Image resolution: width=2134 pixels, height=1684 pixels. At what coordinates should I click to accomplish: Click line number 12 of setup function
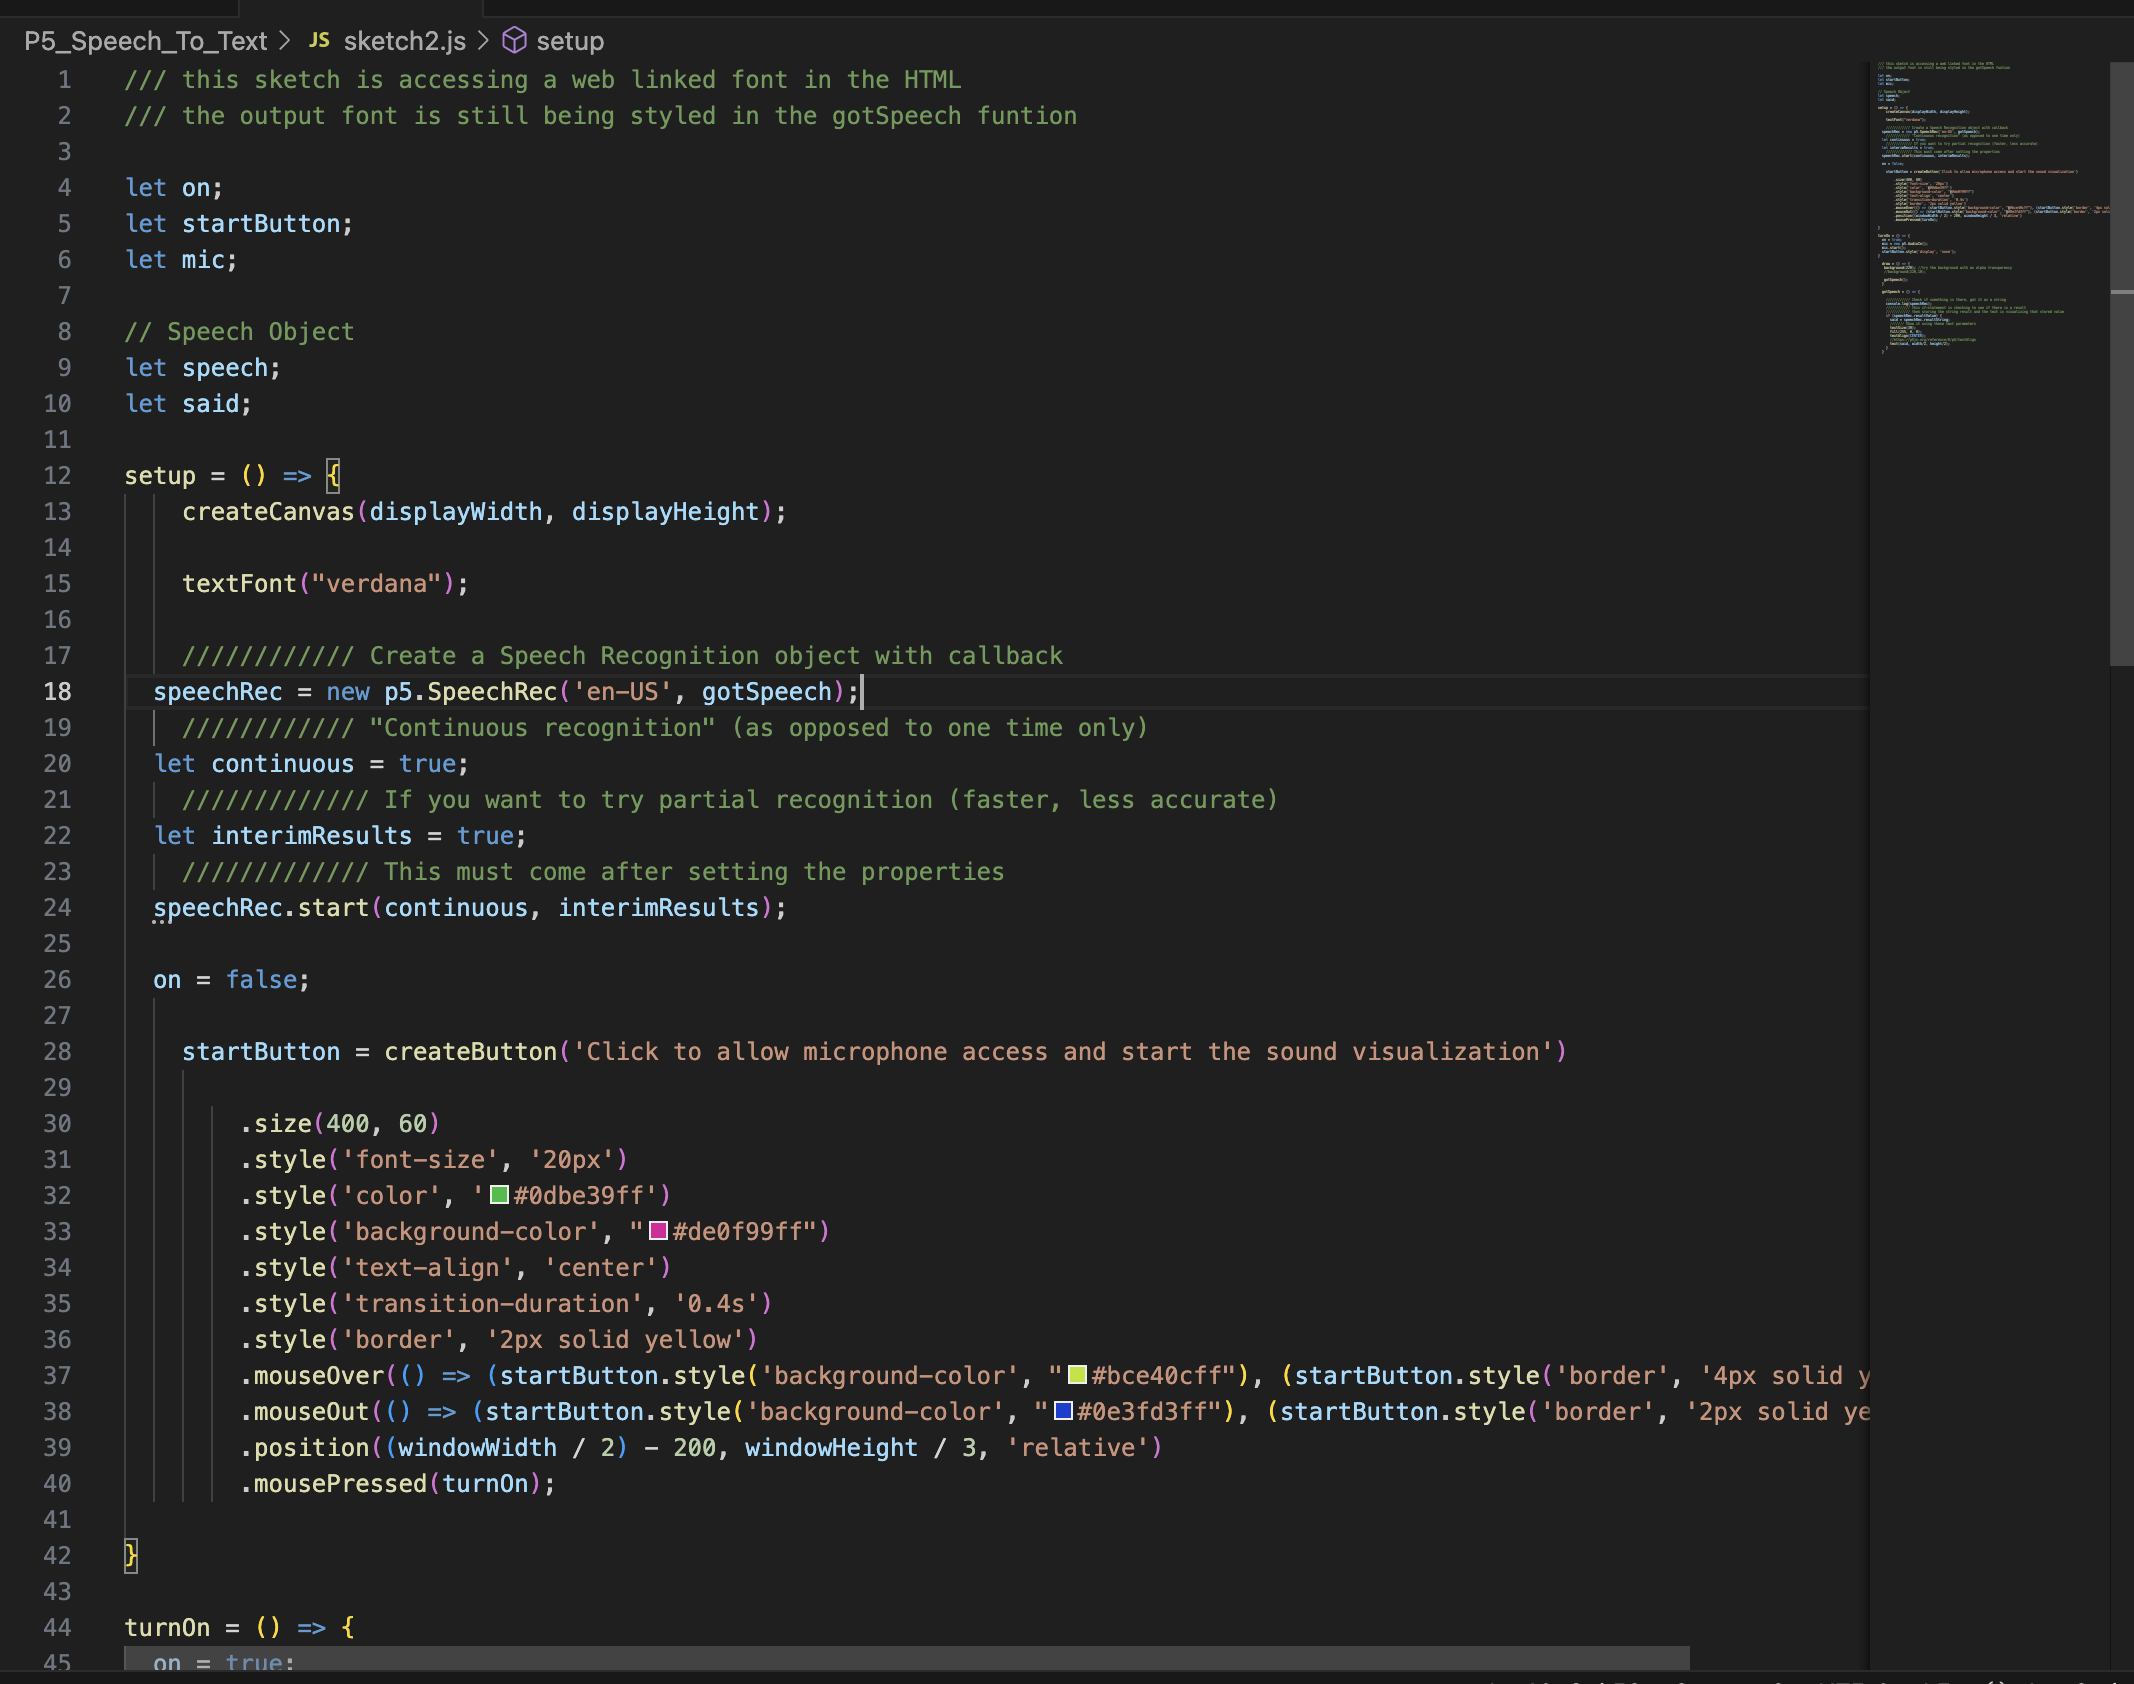58,475
